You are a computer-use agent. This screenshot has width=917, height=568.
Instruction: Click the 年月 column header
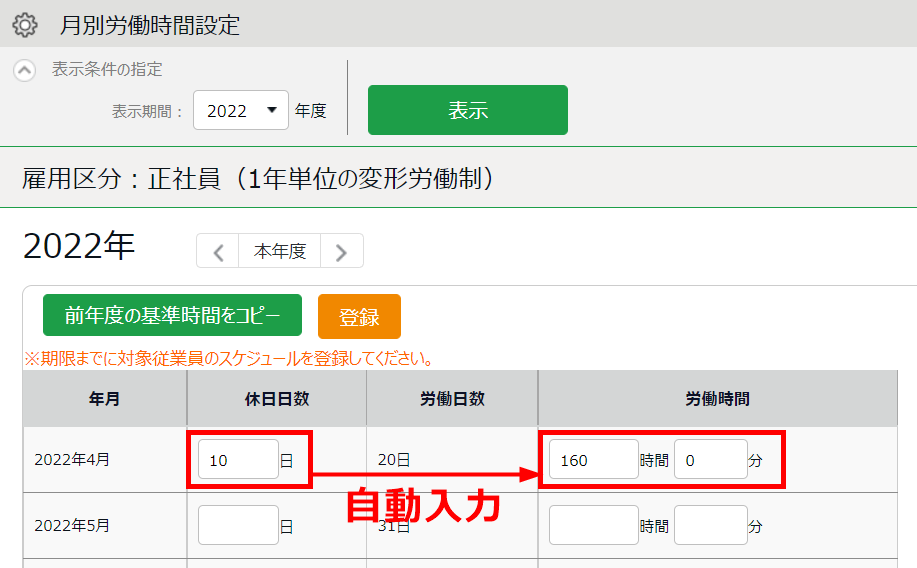[105, 399]
